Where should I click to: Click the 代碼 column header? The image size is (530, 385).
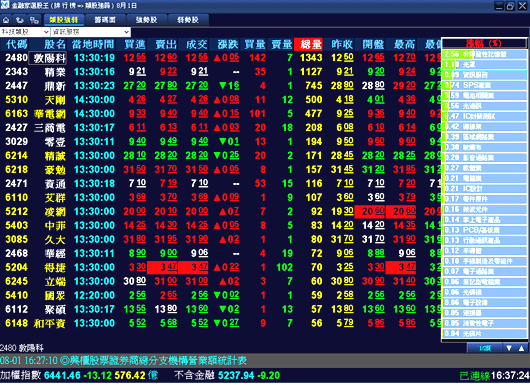pyautogui.click(x=16, y=44)
